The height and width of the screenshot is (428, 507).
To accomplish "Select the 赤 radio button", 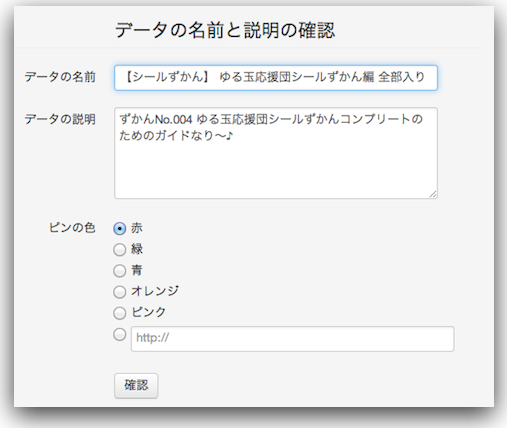I will coord(119,229).
